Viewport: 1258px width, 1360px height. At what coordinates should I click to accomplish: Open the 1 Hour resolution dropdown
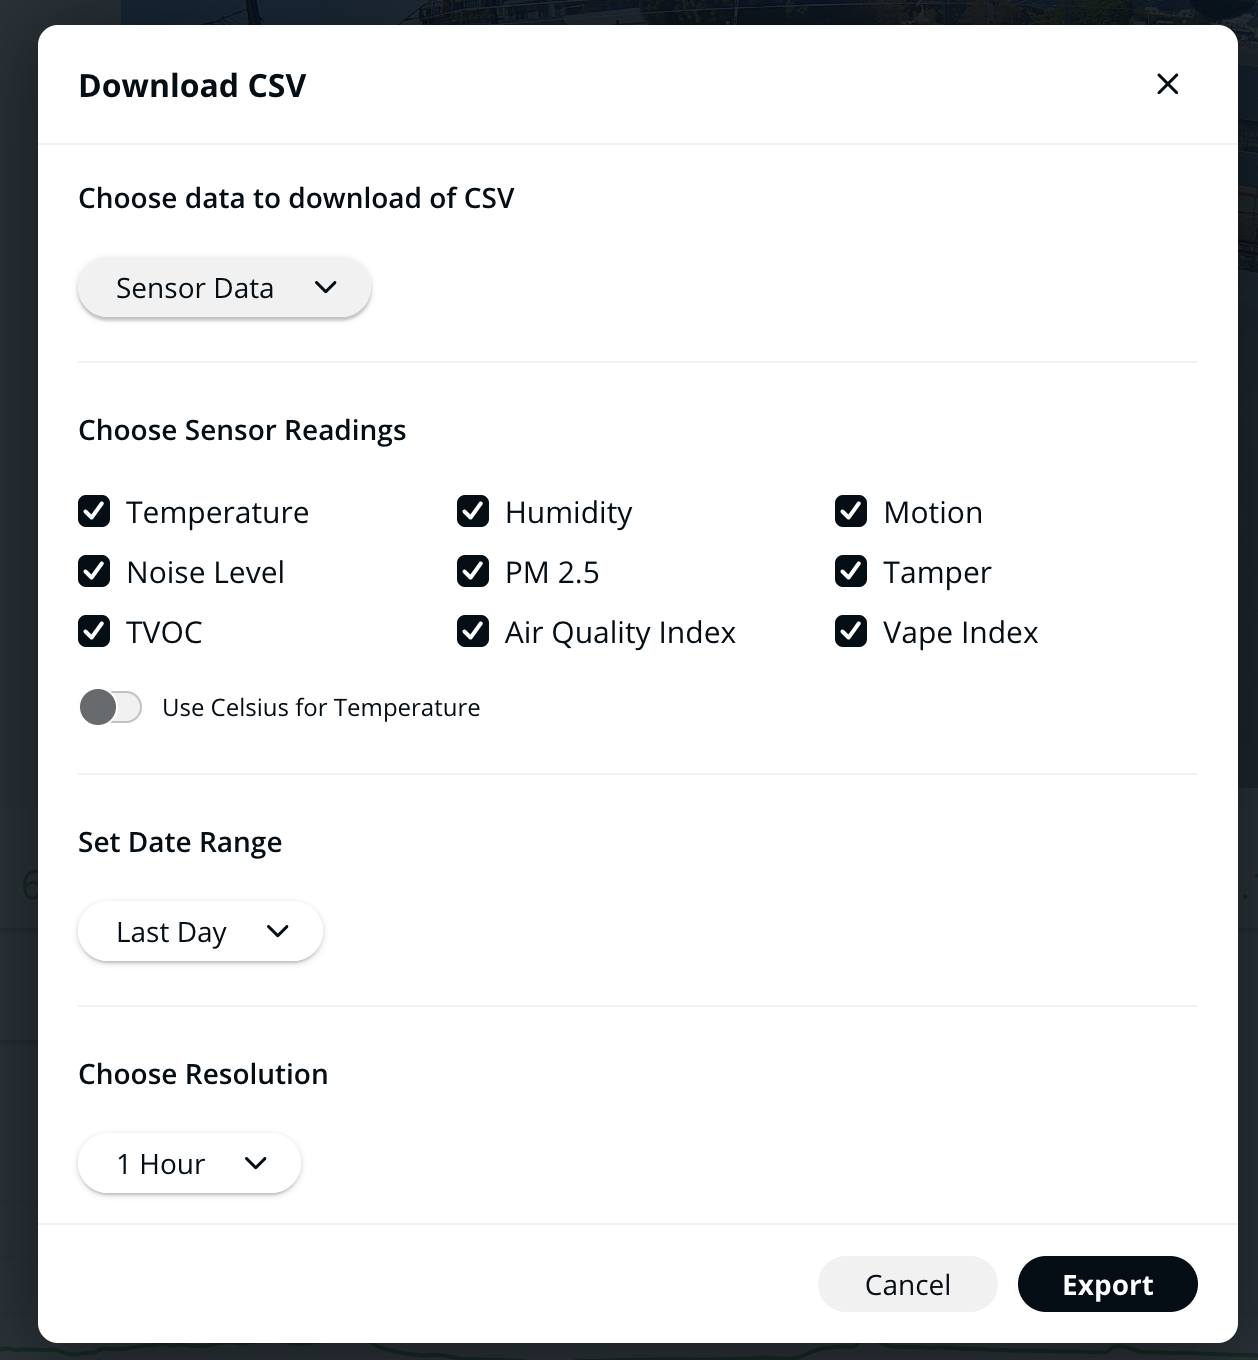[x=189, y=1163]
